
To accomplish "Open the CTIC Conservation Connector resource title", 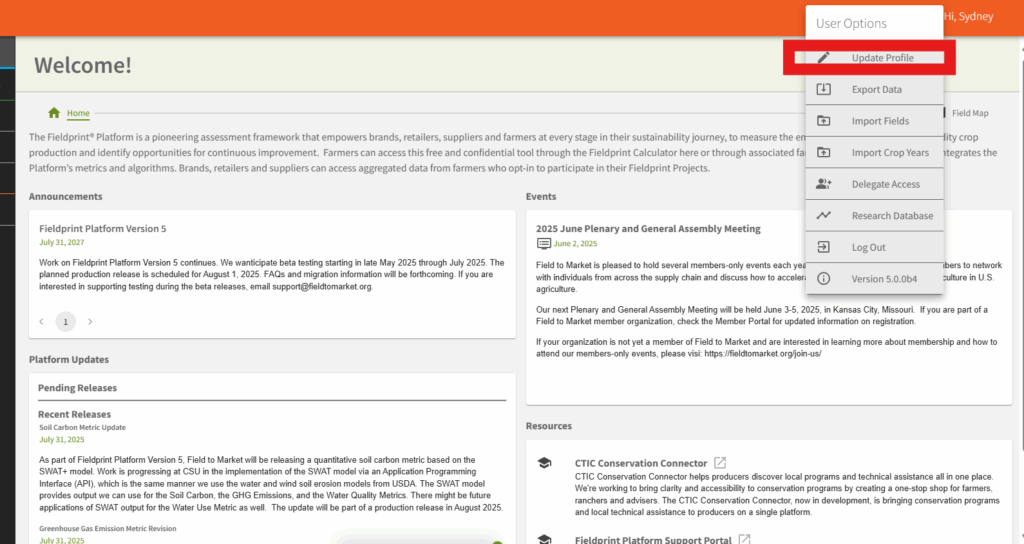I will (x=639, y=463).
